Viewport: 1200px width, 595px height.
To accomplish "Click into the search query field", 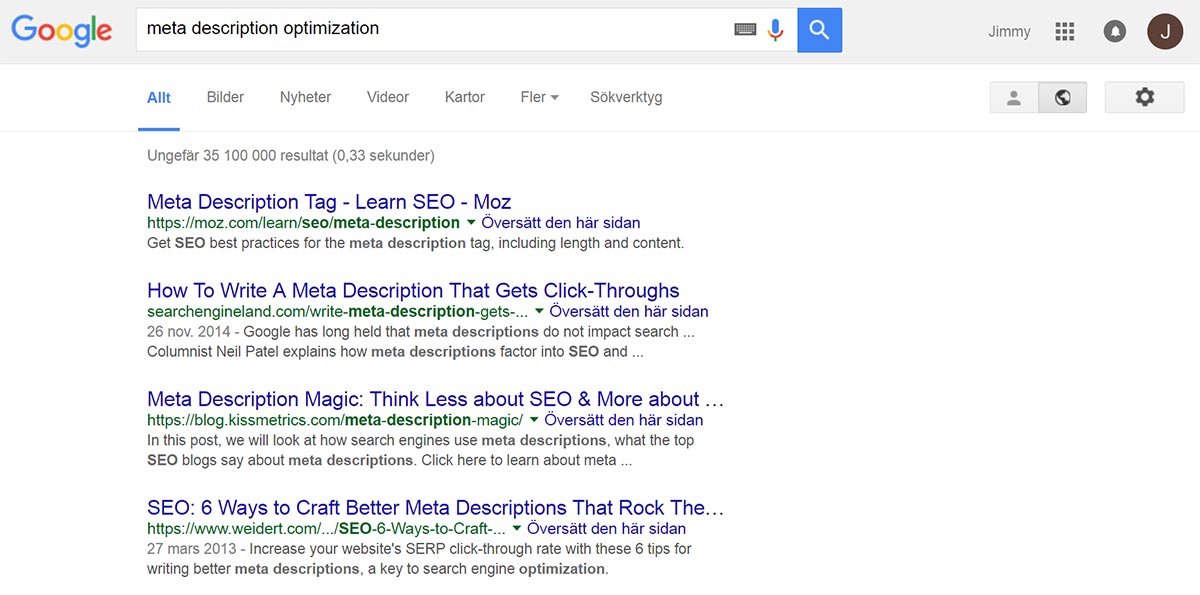I will click(430, 29).
